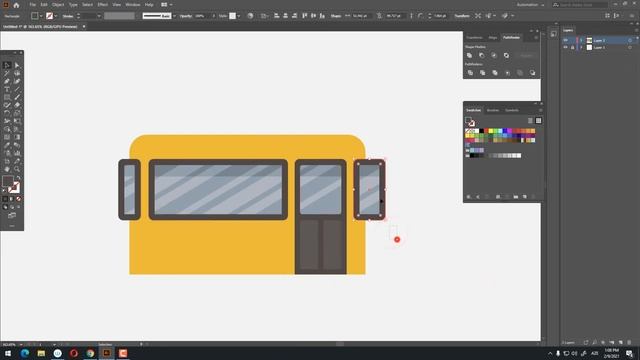Screen dimensions: 640x360
Task: Select the Hand tool
Action: [x=7, y=169]
